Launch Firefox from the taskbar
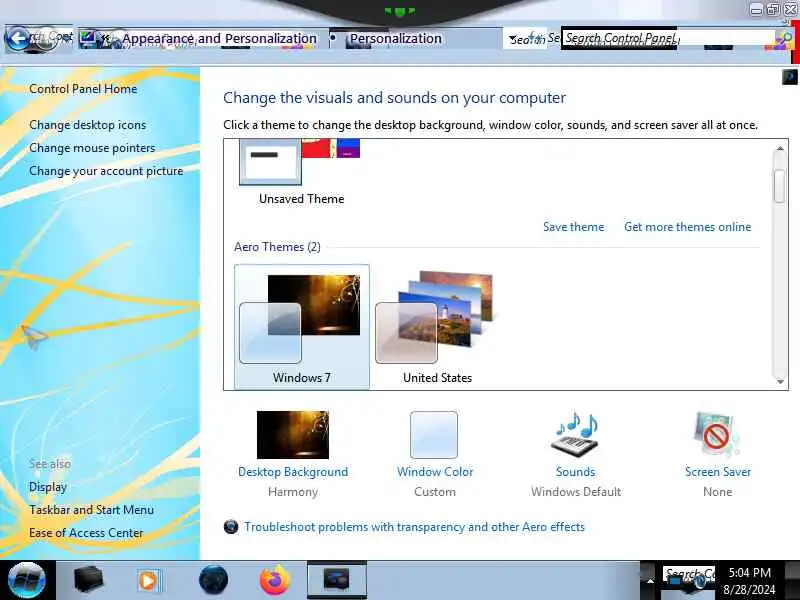This screenshot has height=600, width=800. click(x=274, y=580)
